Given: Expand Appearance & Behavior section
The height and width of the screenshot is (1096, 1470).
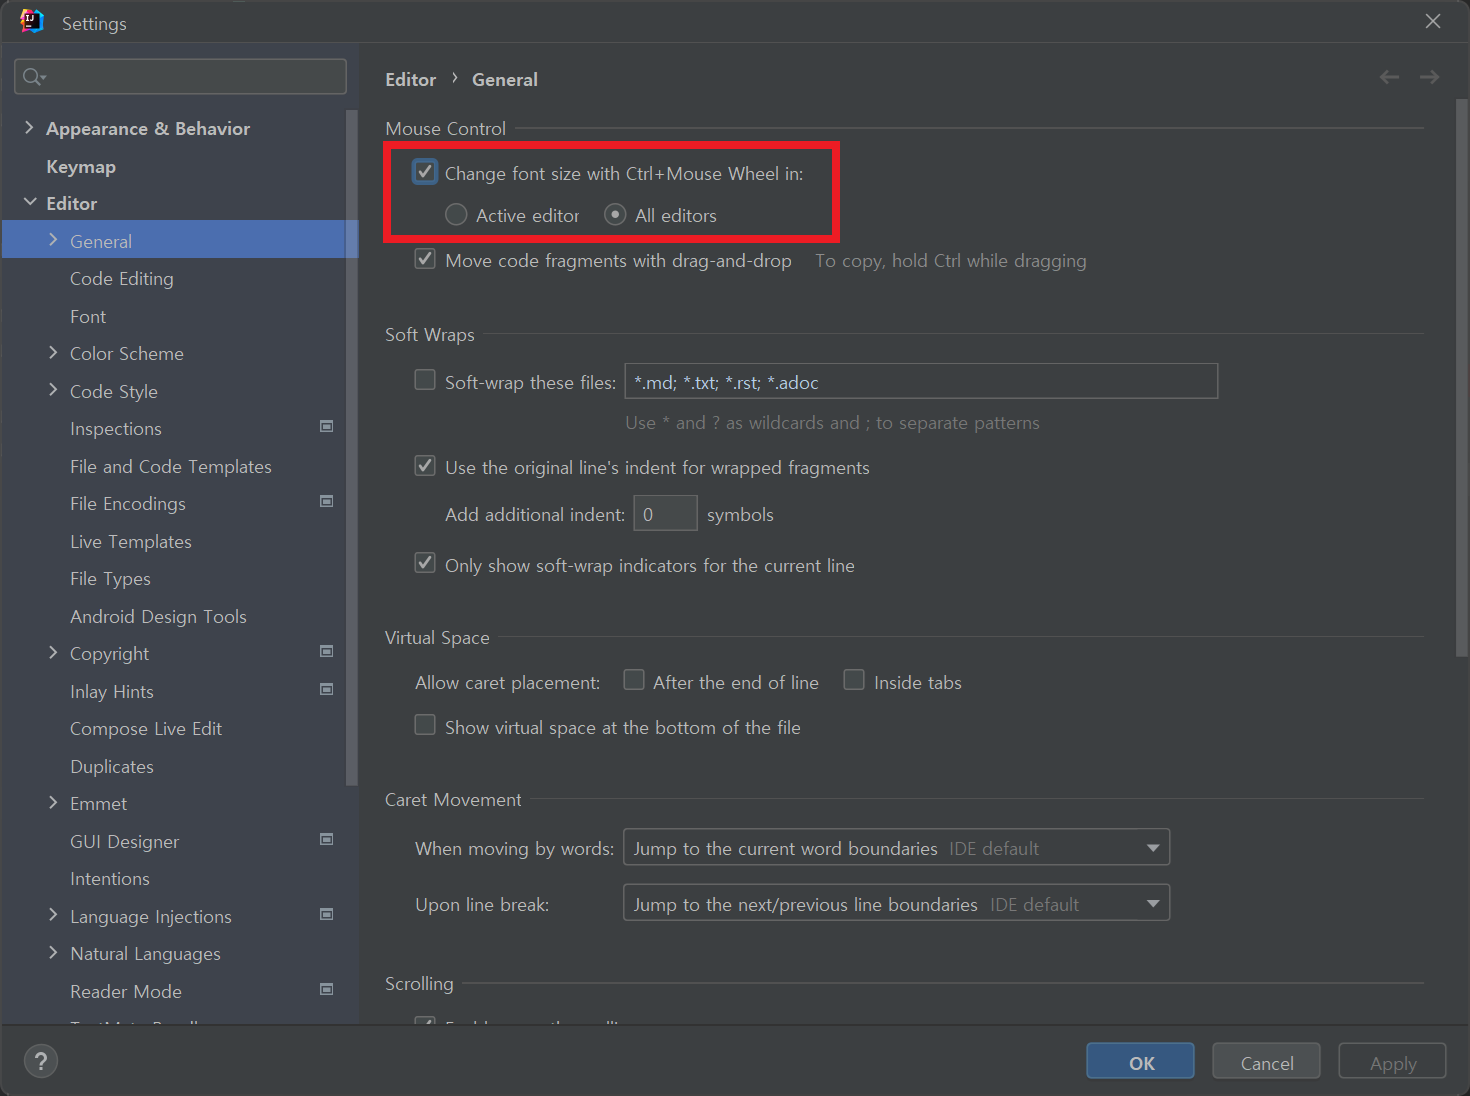Looking at the screenshot, I should 29,128.
